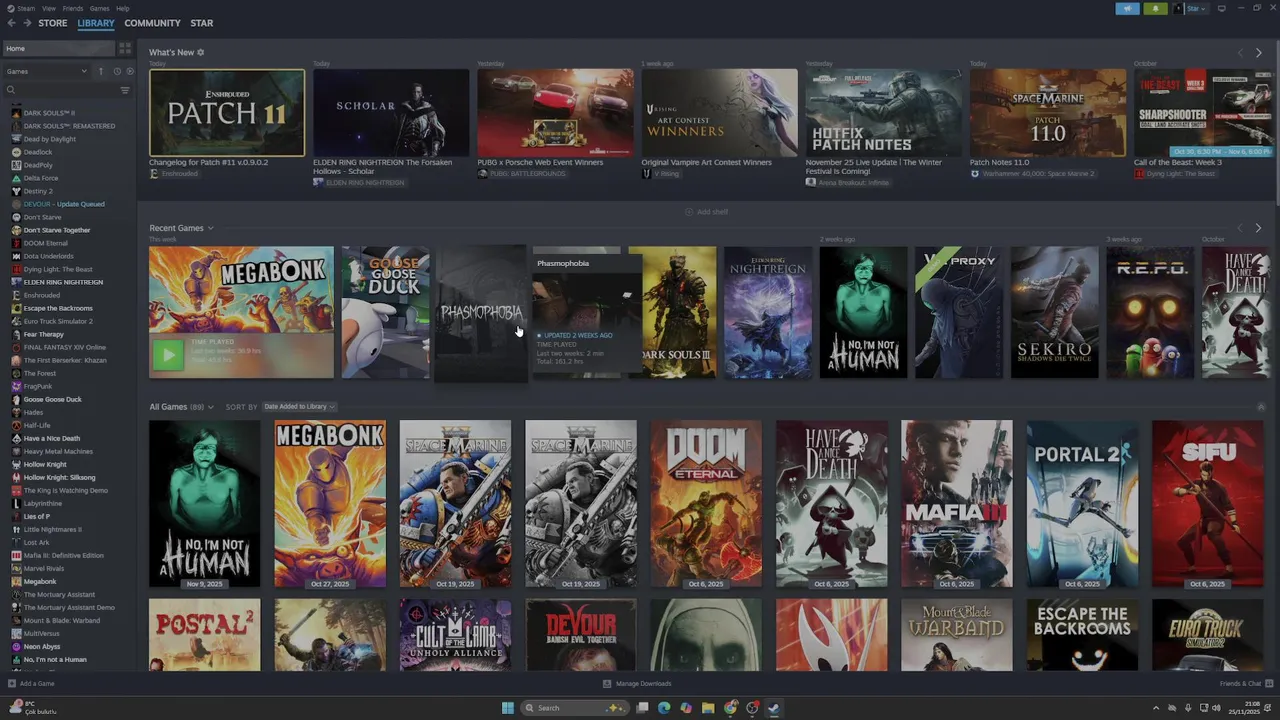Sort library by recent activity clock icon
The width and height of the screenshot is (1280, 720).
[x=116, y=71]
